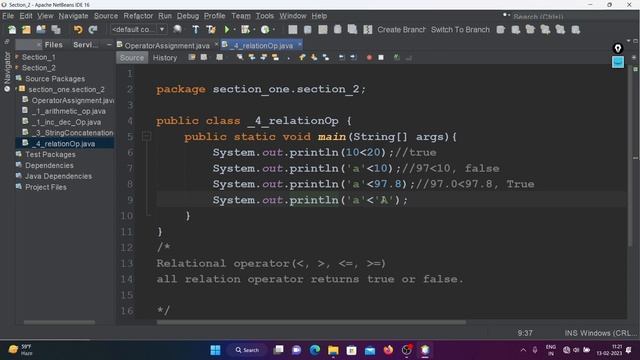Select Java Dependencies node
The image size is (640, 360).
(x=58, y=176)
